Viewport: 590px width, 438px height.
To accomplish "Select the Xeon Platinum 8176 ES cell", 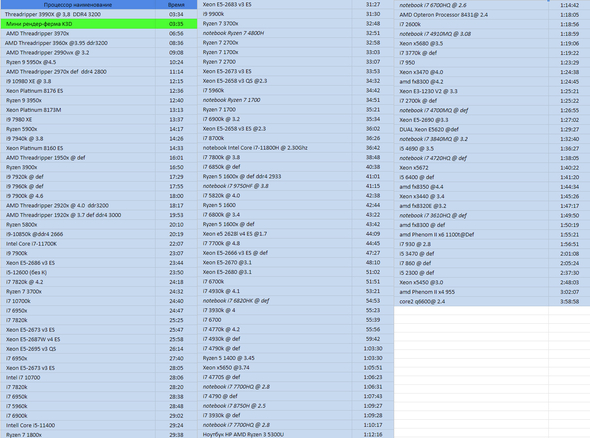I will click(x=78, y=91).
